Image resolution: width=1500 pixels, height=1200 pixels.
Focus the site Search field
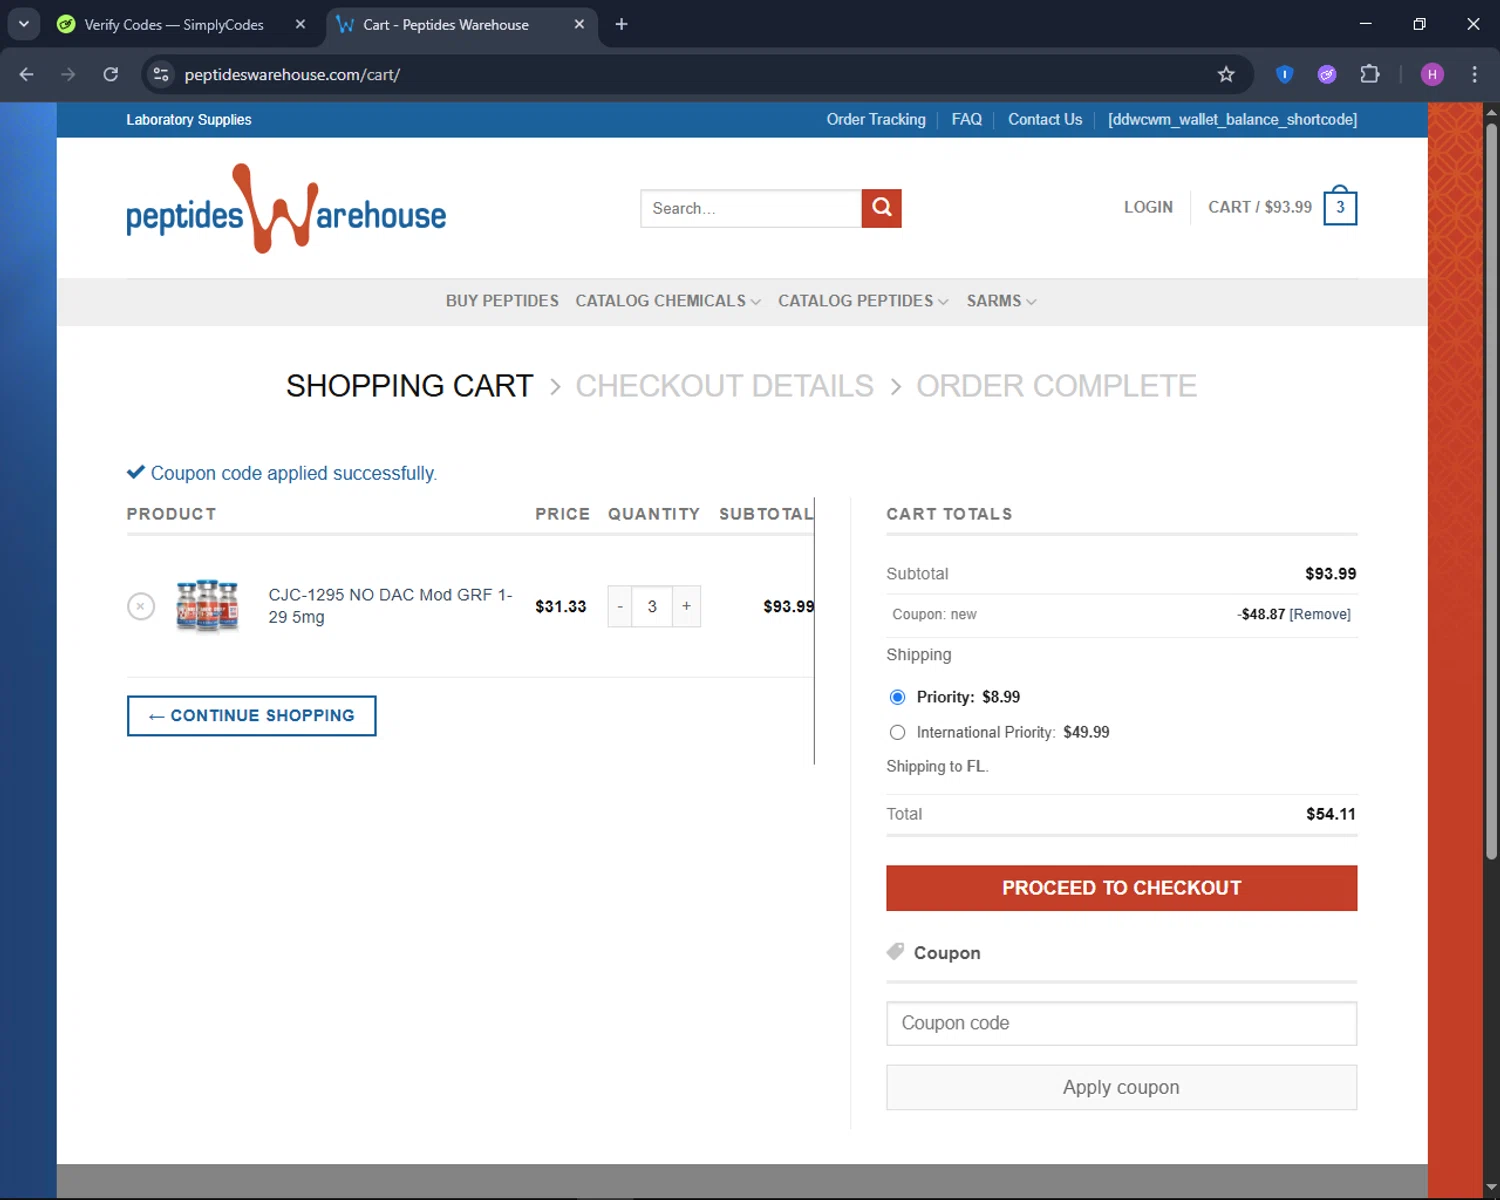click(751, 208)
